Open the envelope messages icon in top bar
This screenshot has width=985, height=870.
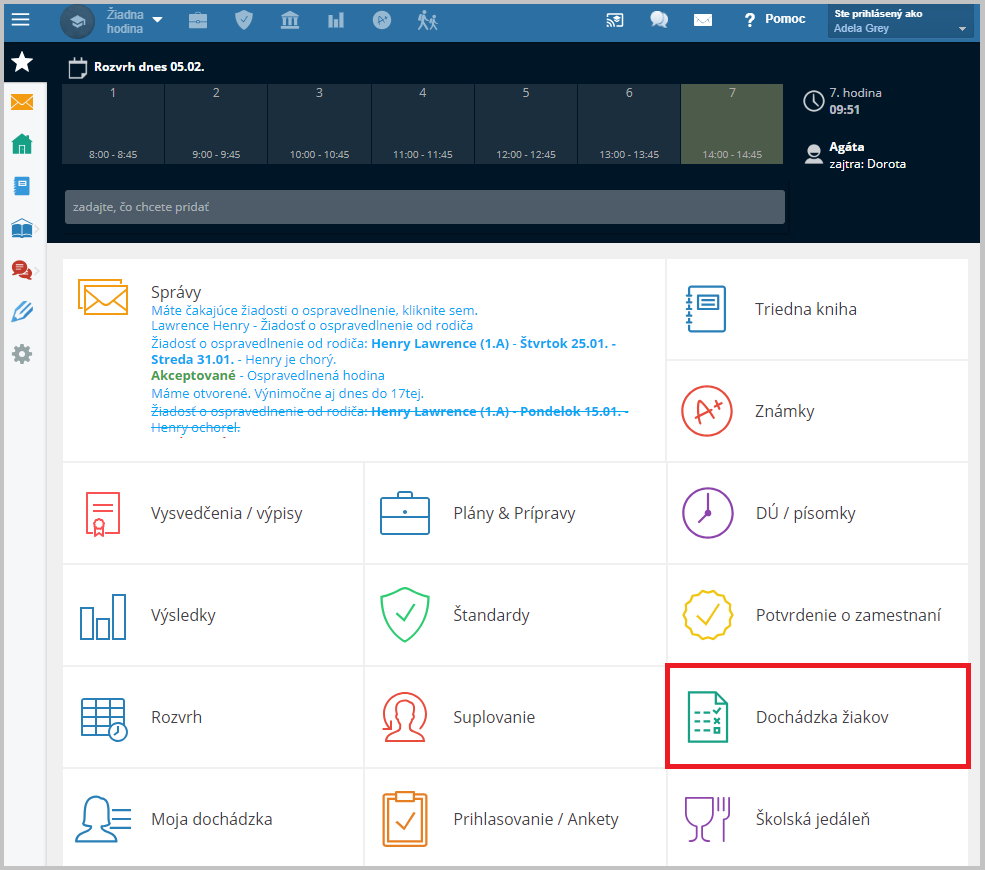pos(703,21)
